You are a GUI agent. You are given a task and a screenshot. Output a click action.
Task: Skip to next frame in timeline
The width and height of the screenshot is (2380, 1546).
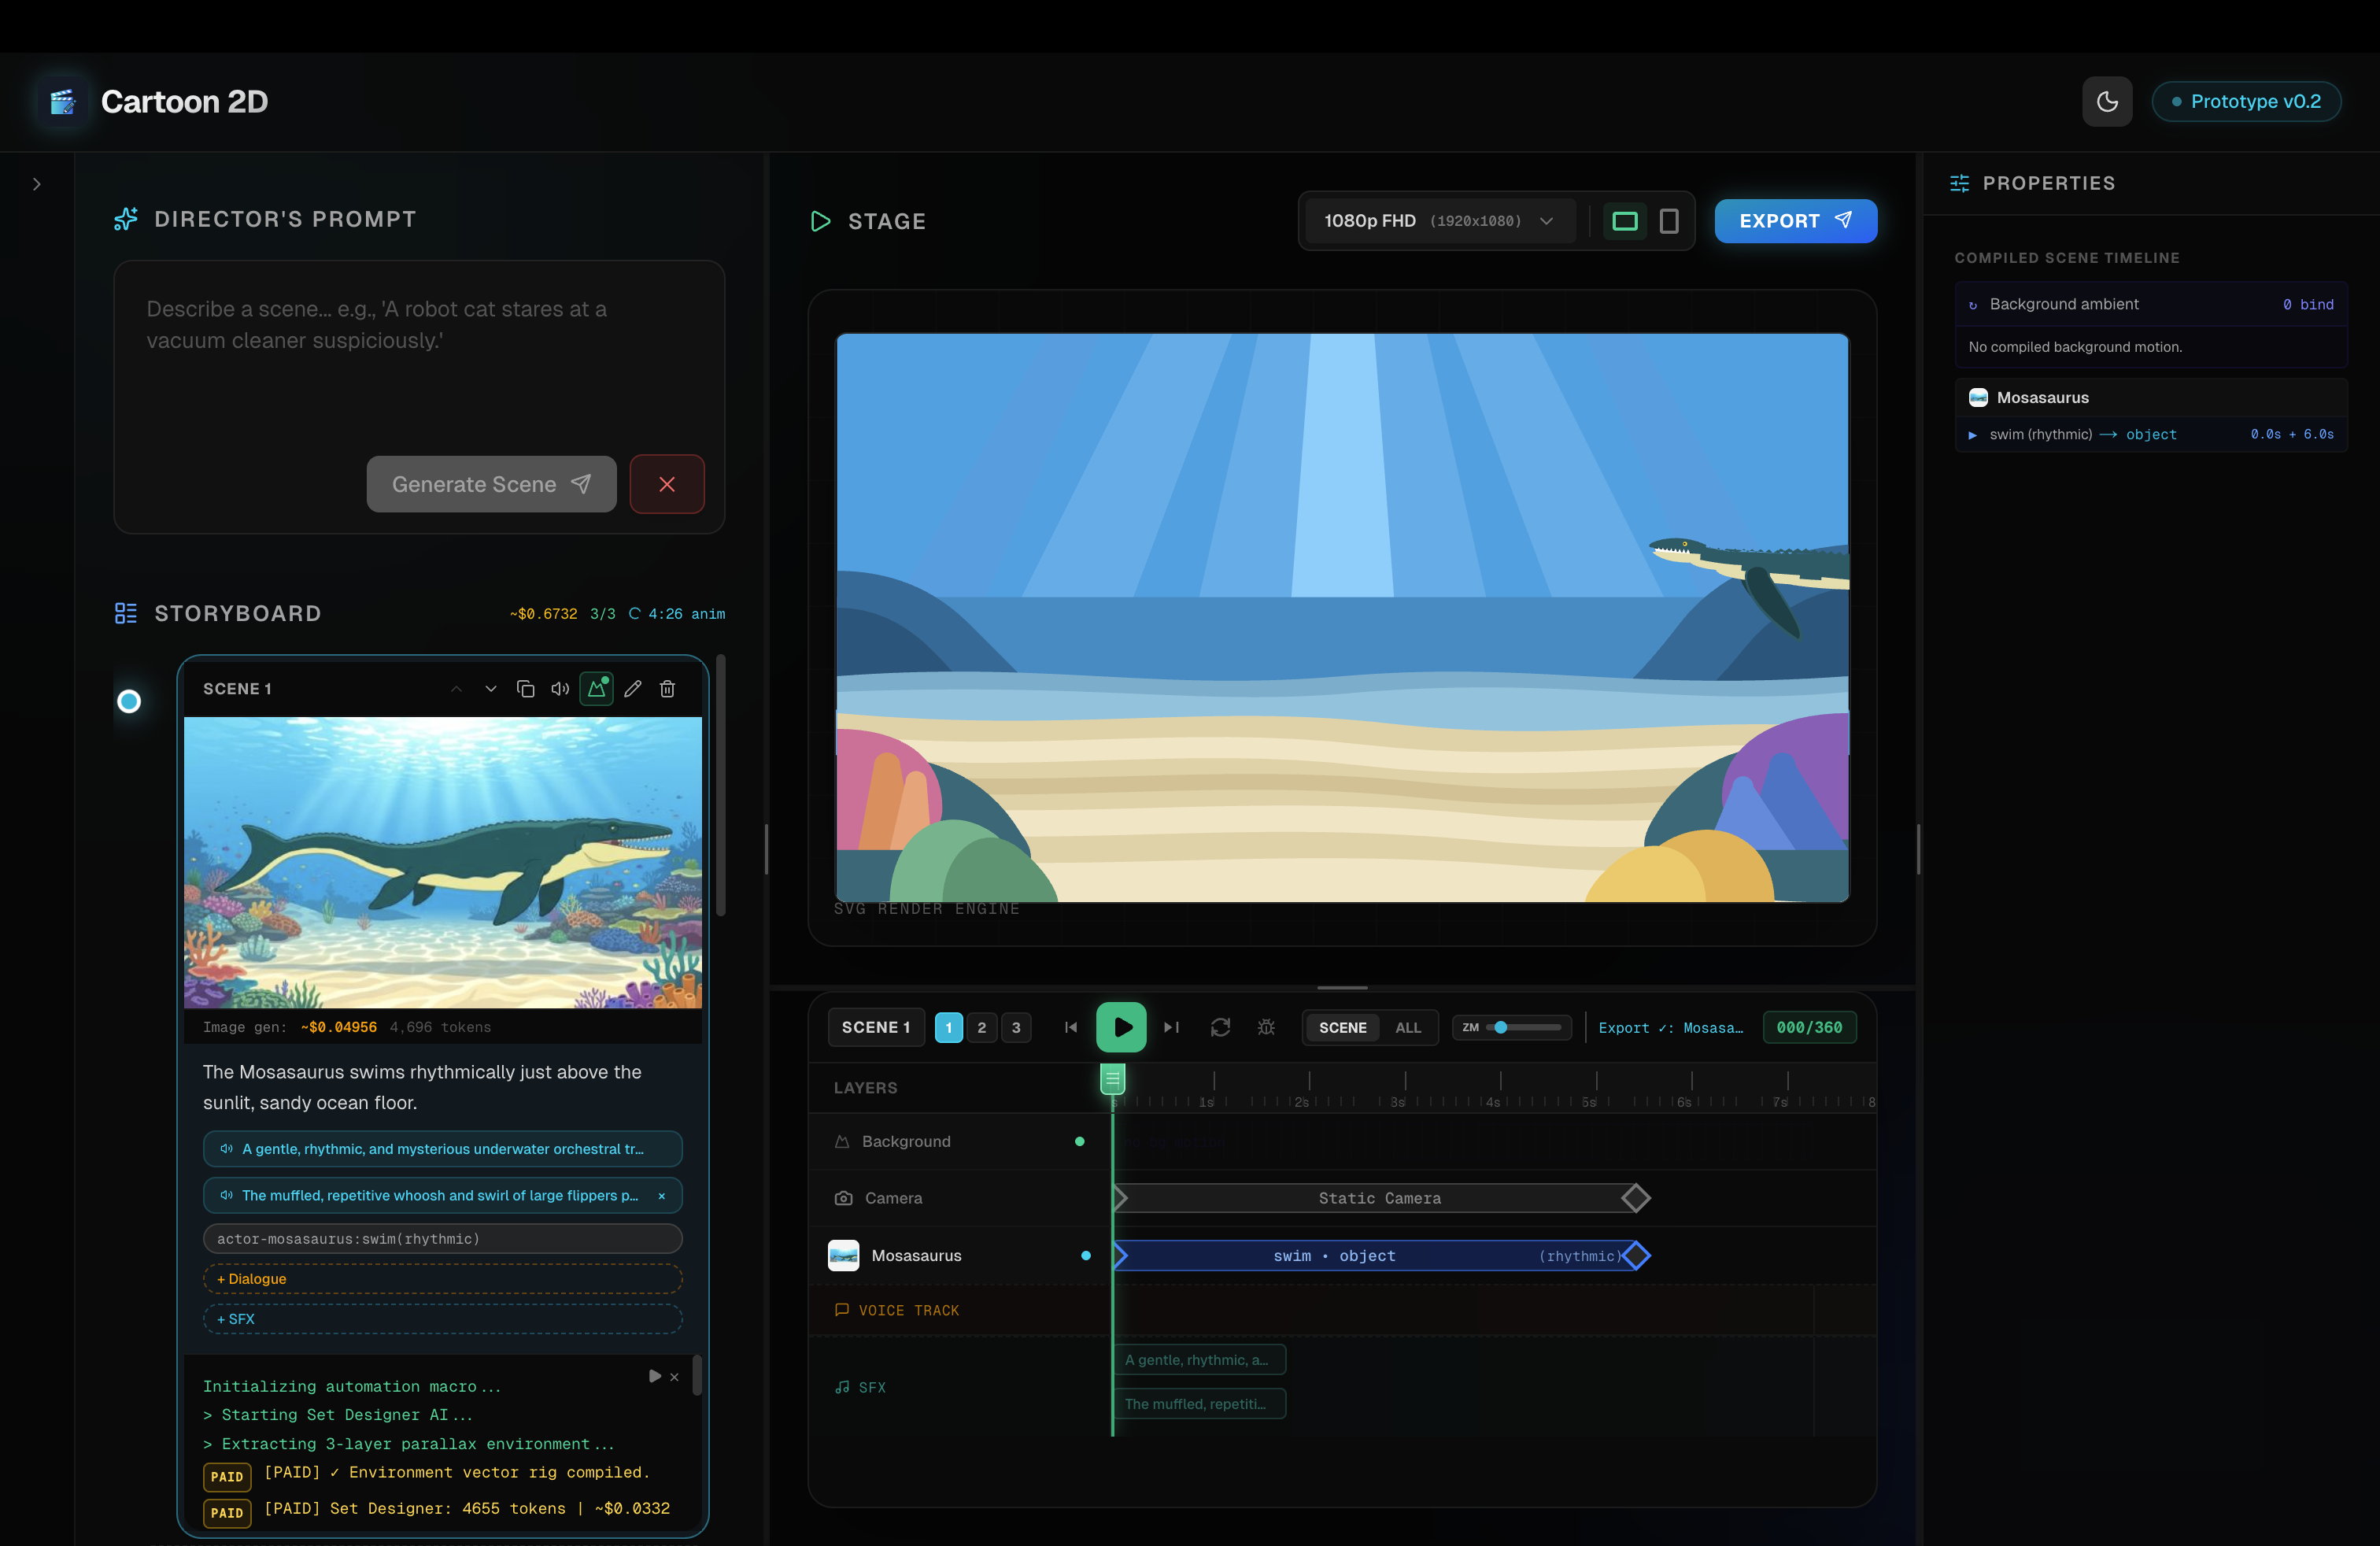coord(1171,1027)
